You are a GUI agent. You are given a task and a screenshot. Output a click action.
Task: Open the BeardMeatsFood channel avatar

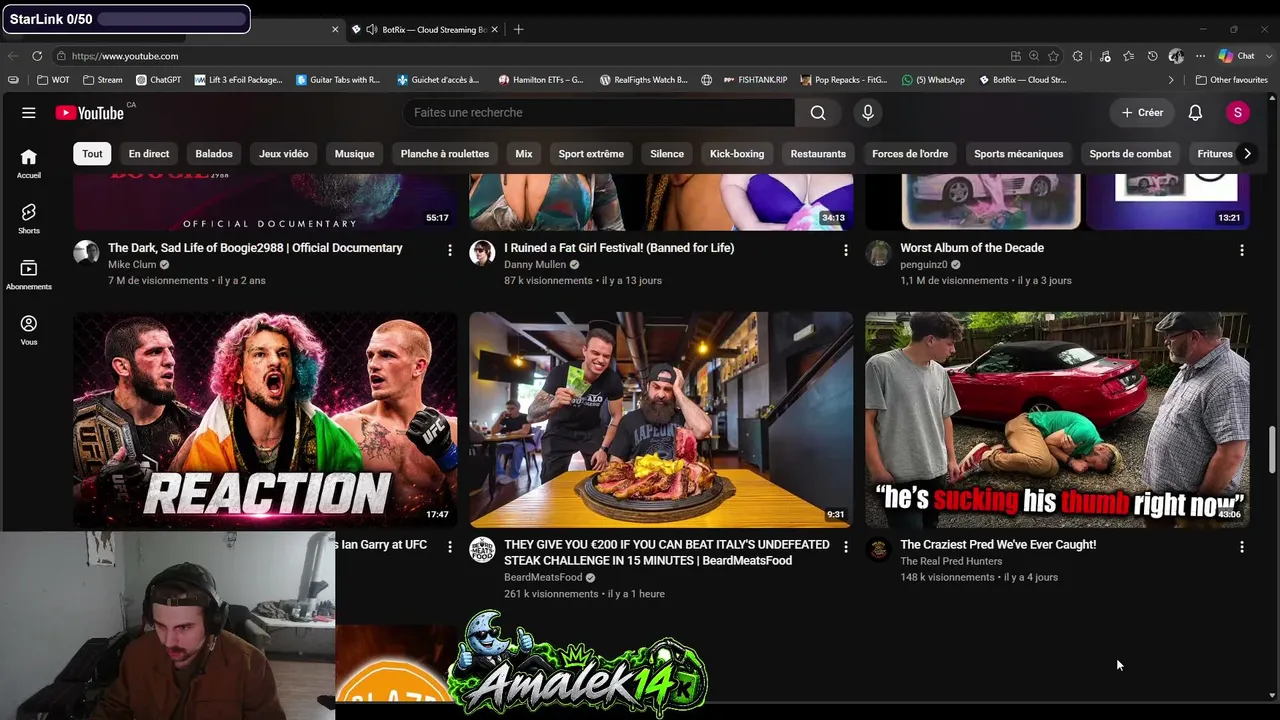(482, 549)
